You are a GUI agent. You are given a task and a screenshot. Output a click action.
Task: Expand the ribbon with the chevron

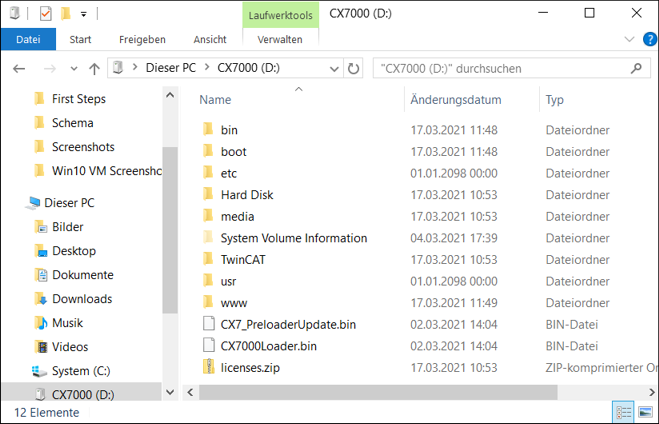629,40
